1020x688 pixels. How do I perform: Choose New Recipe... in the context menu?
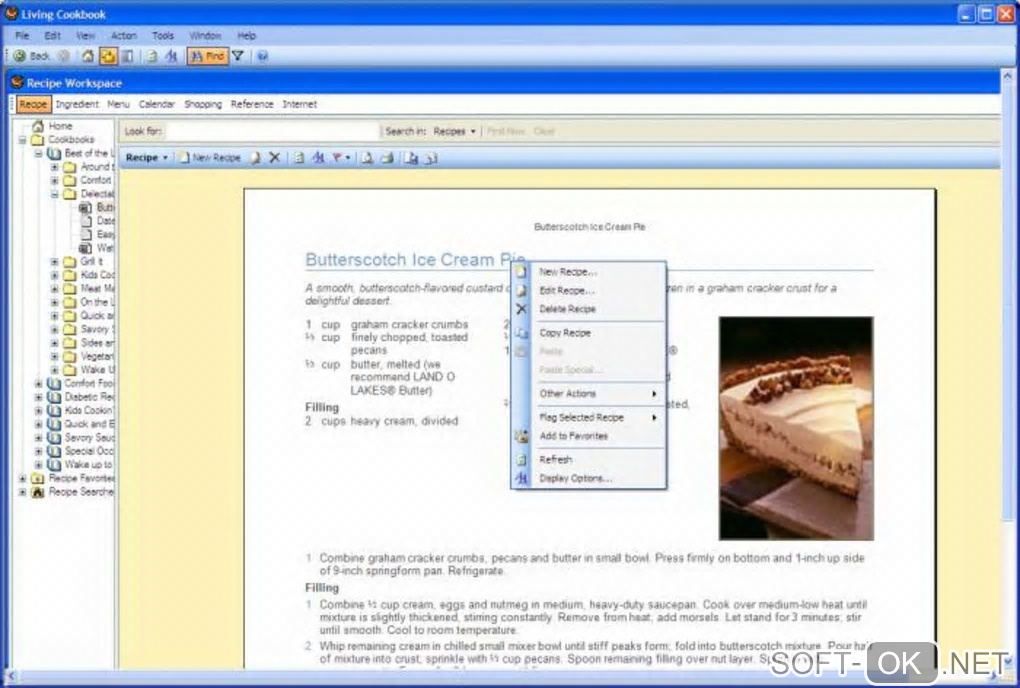tap(589, 272)
